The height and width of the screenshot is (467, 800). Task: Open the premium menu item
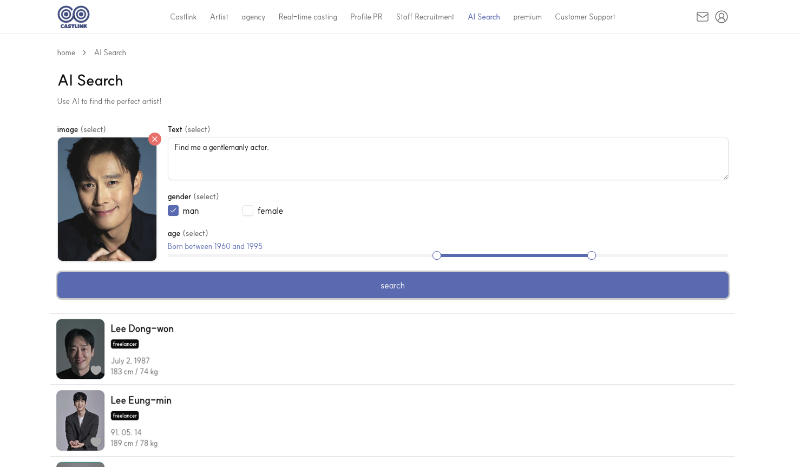[527, 17]
